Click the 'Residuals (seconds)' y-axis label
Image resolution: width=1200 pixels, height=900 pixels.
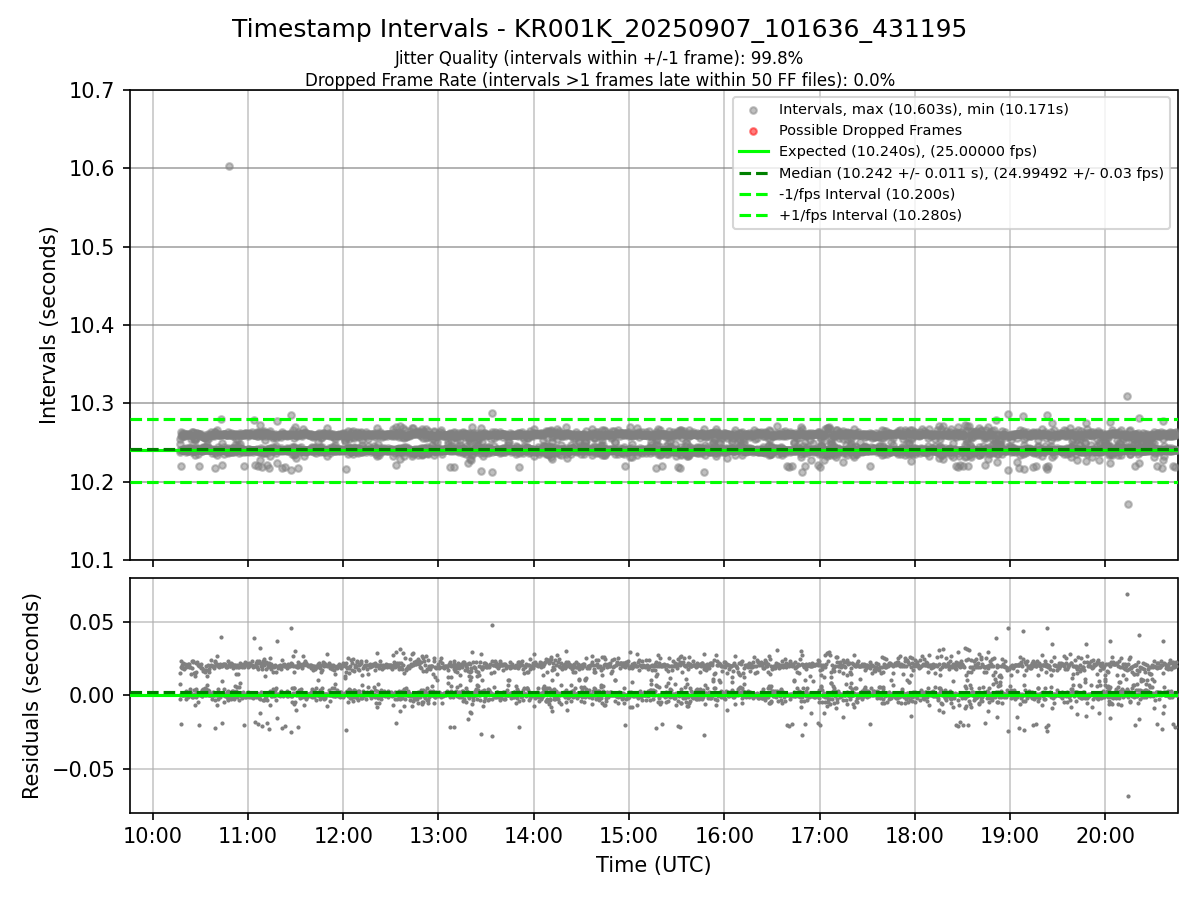click(x=31, y=696)
